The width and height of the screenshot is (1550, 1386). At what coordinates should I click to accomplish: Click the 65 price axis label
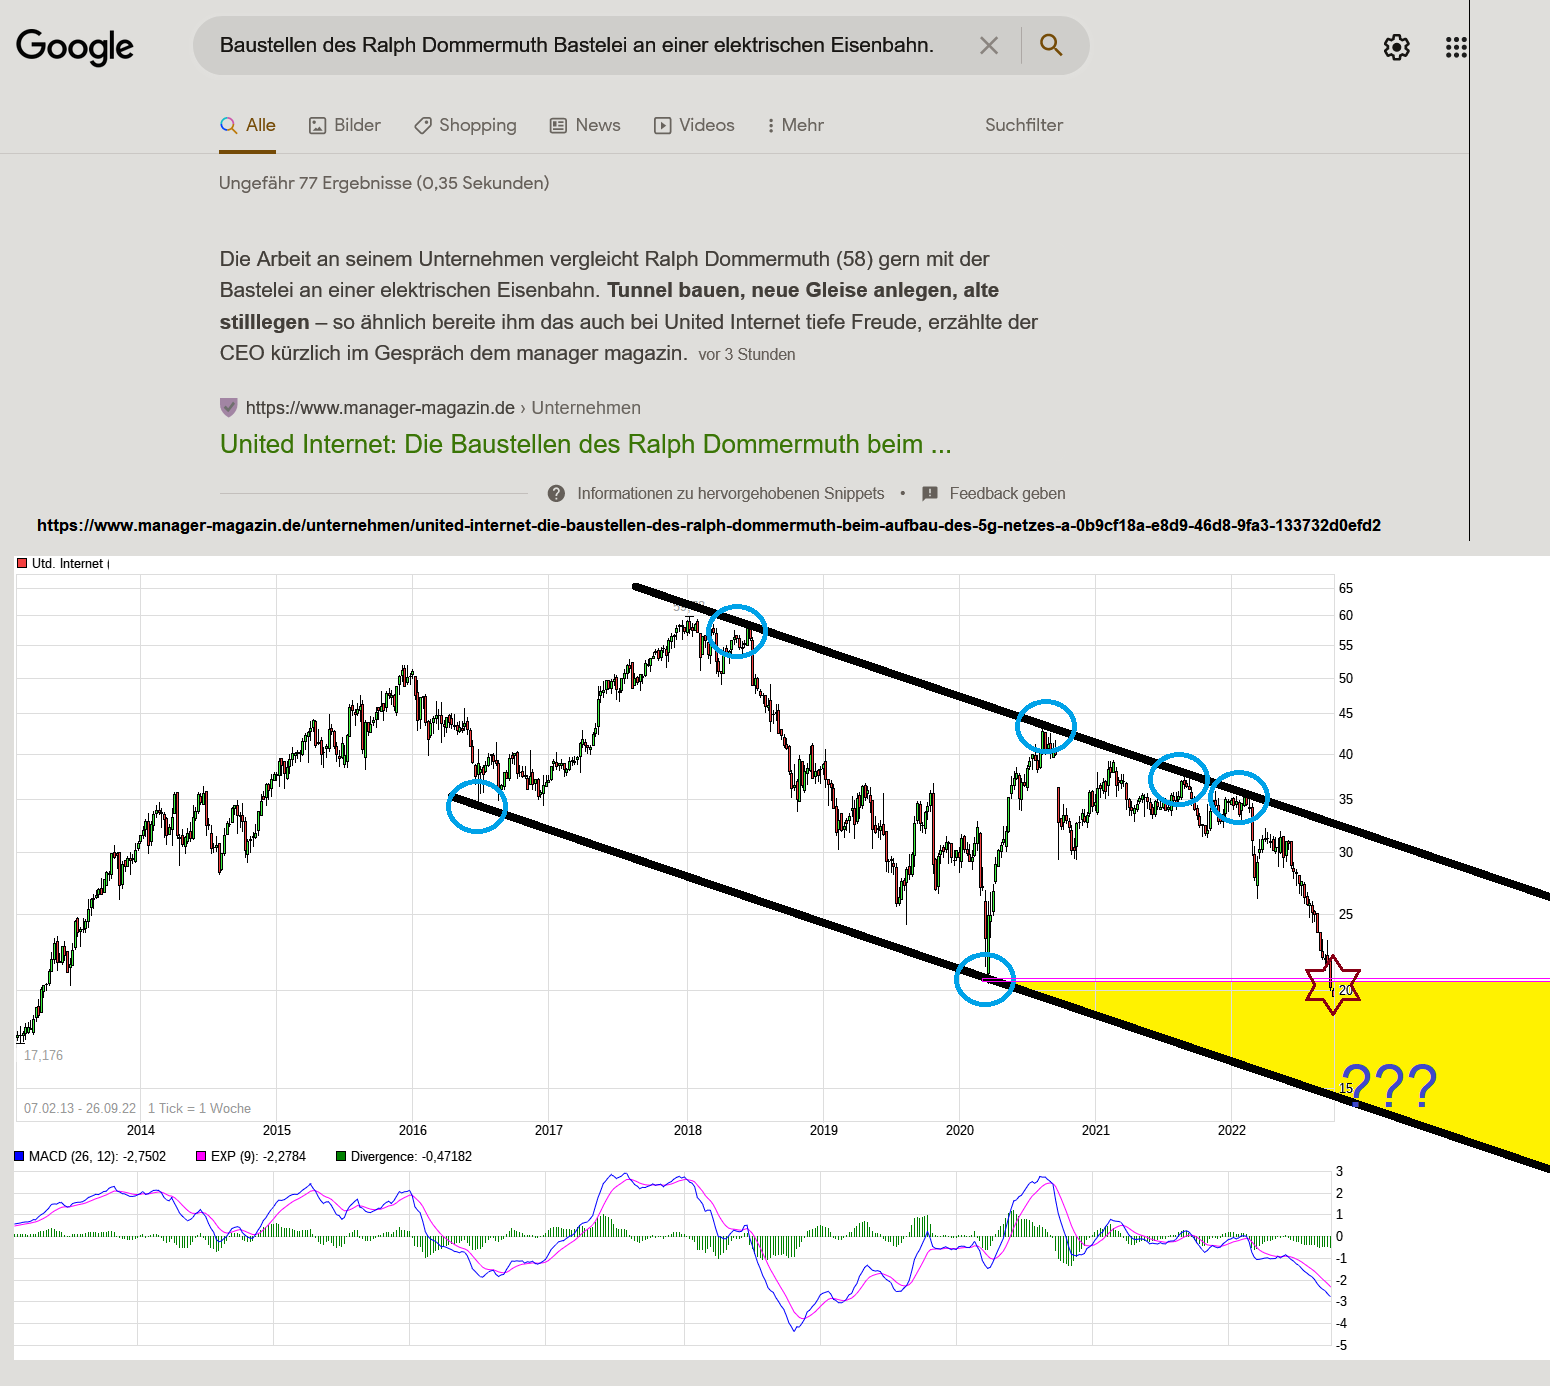pyautogui.click(x=1346, y=588)
